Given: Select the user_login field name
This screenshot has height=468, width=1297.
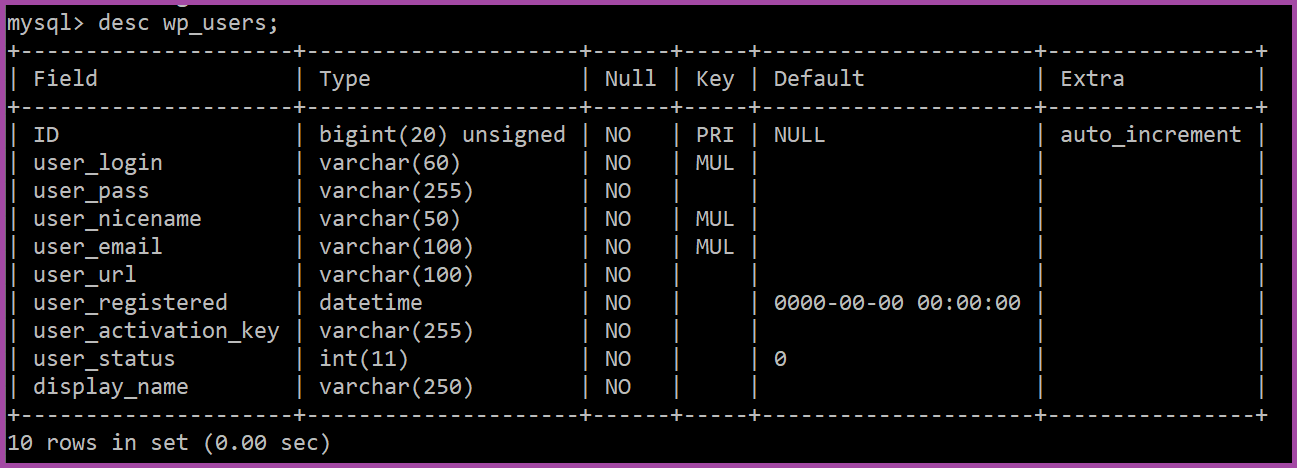Looking at the screenshot, I should [x=98, y=163].
